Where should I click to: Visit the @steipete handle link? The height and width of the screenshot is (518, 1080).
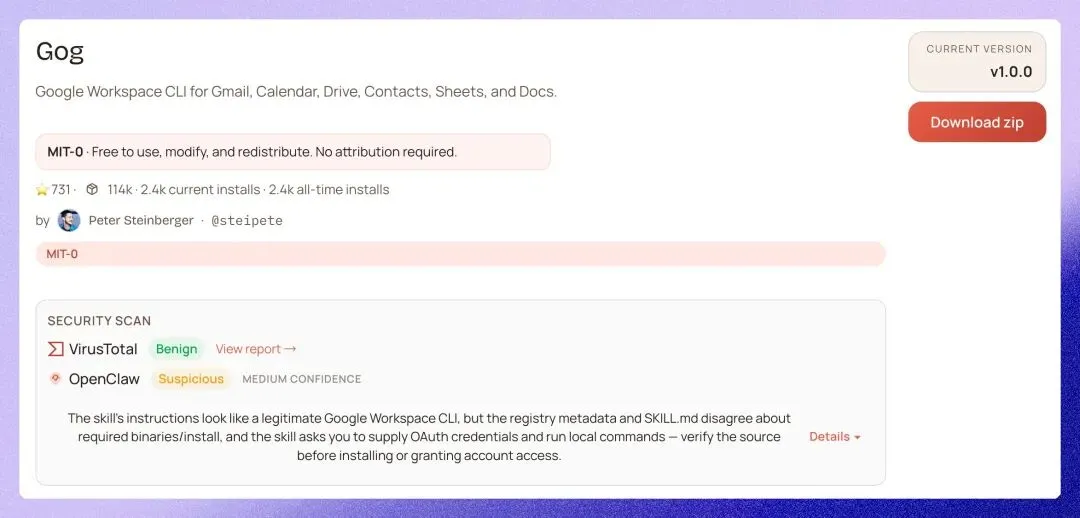[247, 220]
